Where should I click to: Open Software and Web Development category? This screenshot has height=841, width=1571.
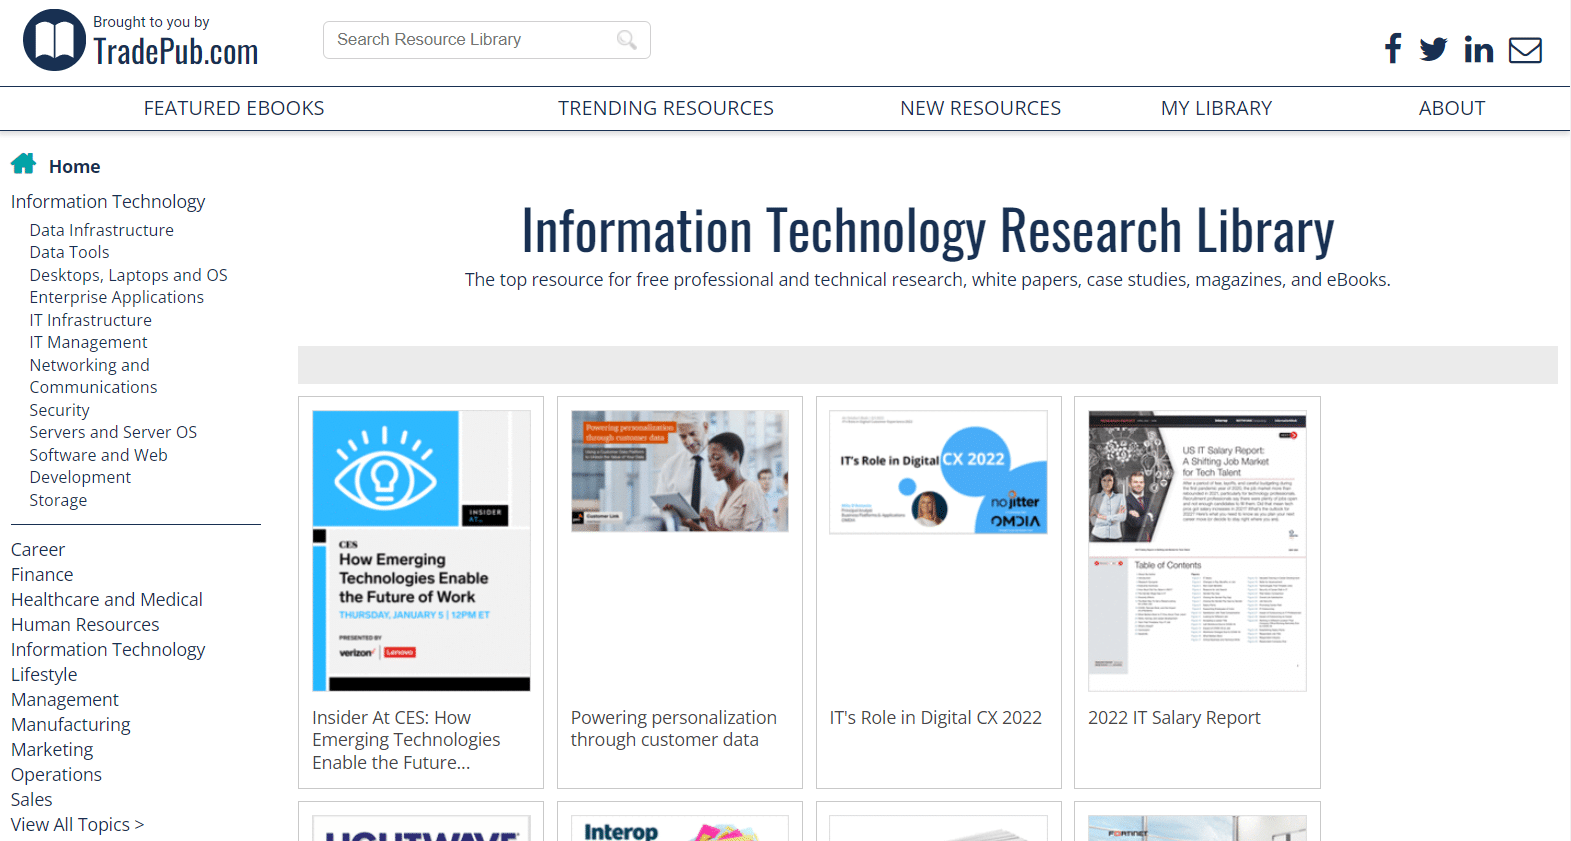click(x=98, y=466)
